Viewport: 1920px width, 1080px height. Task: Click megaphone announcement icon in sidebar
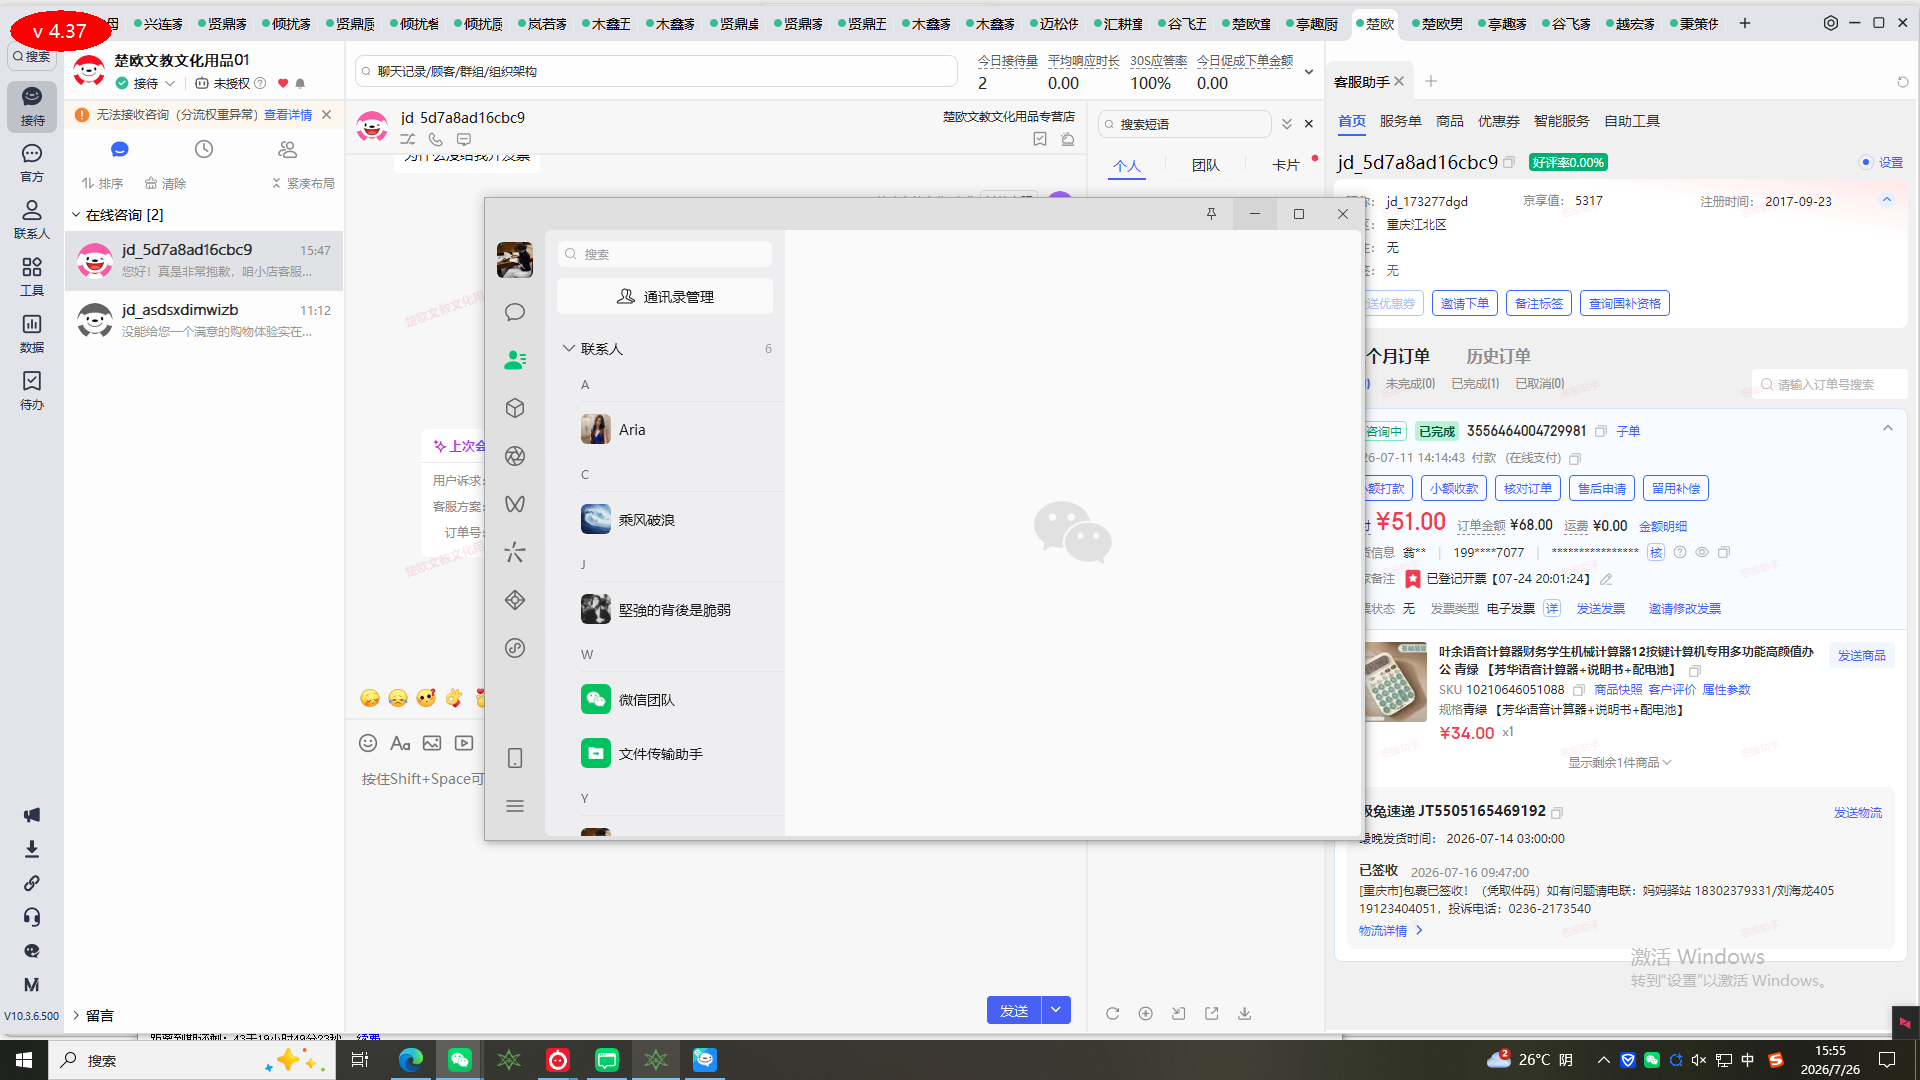(32, 815)
